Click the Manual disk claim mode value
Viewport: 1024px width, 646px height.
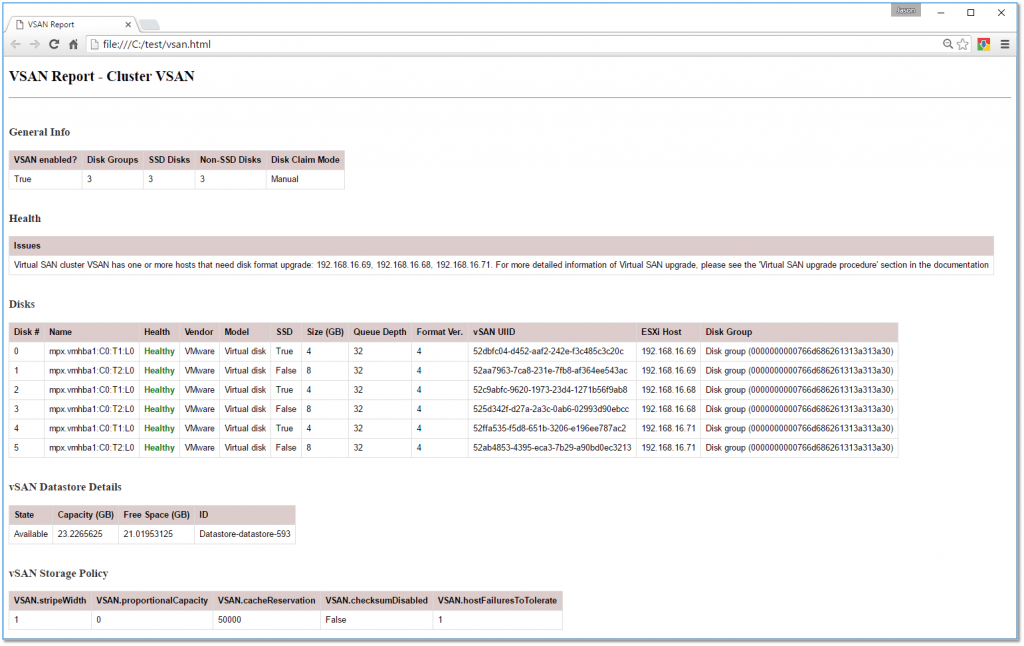click(x=285, y=179)
